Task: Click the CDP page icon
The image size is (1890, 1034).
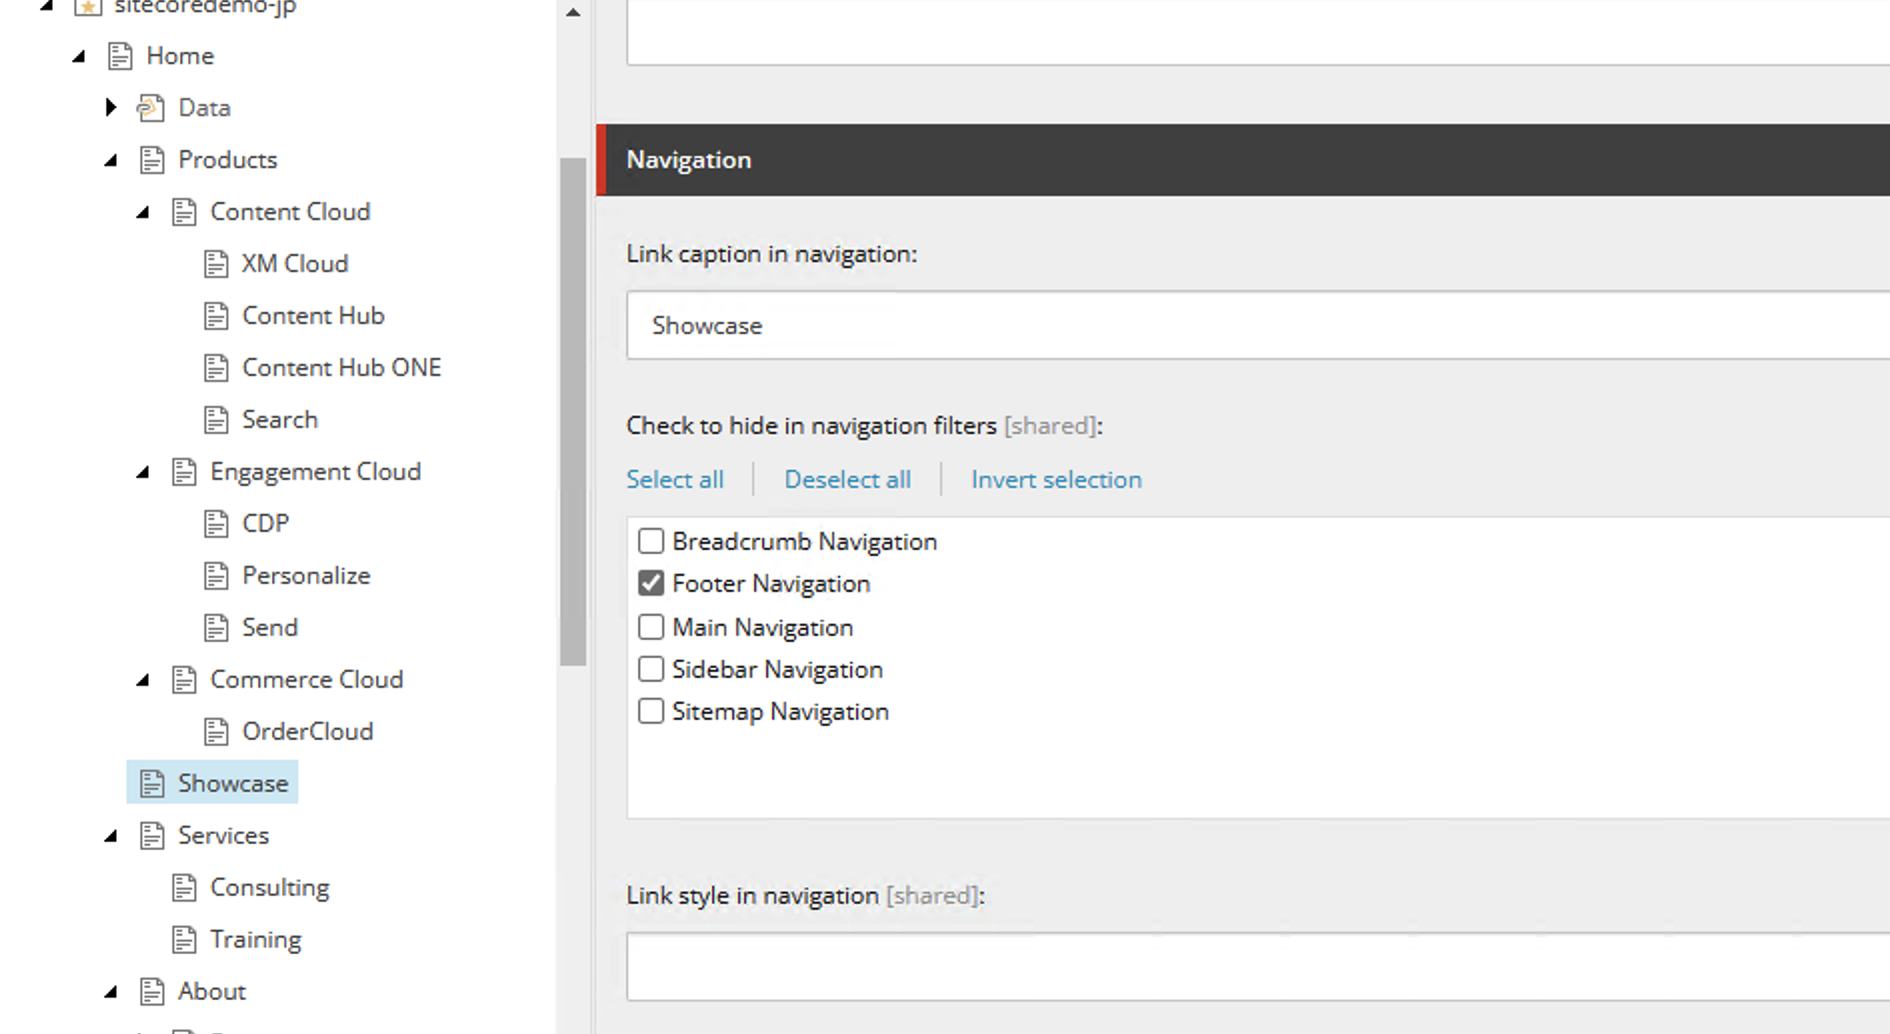Action: click(x=216, y=524)
